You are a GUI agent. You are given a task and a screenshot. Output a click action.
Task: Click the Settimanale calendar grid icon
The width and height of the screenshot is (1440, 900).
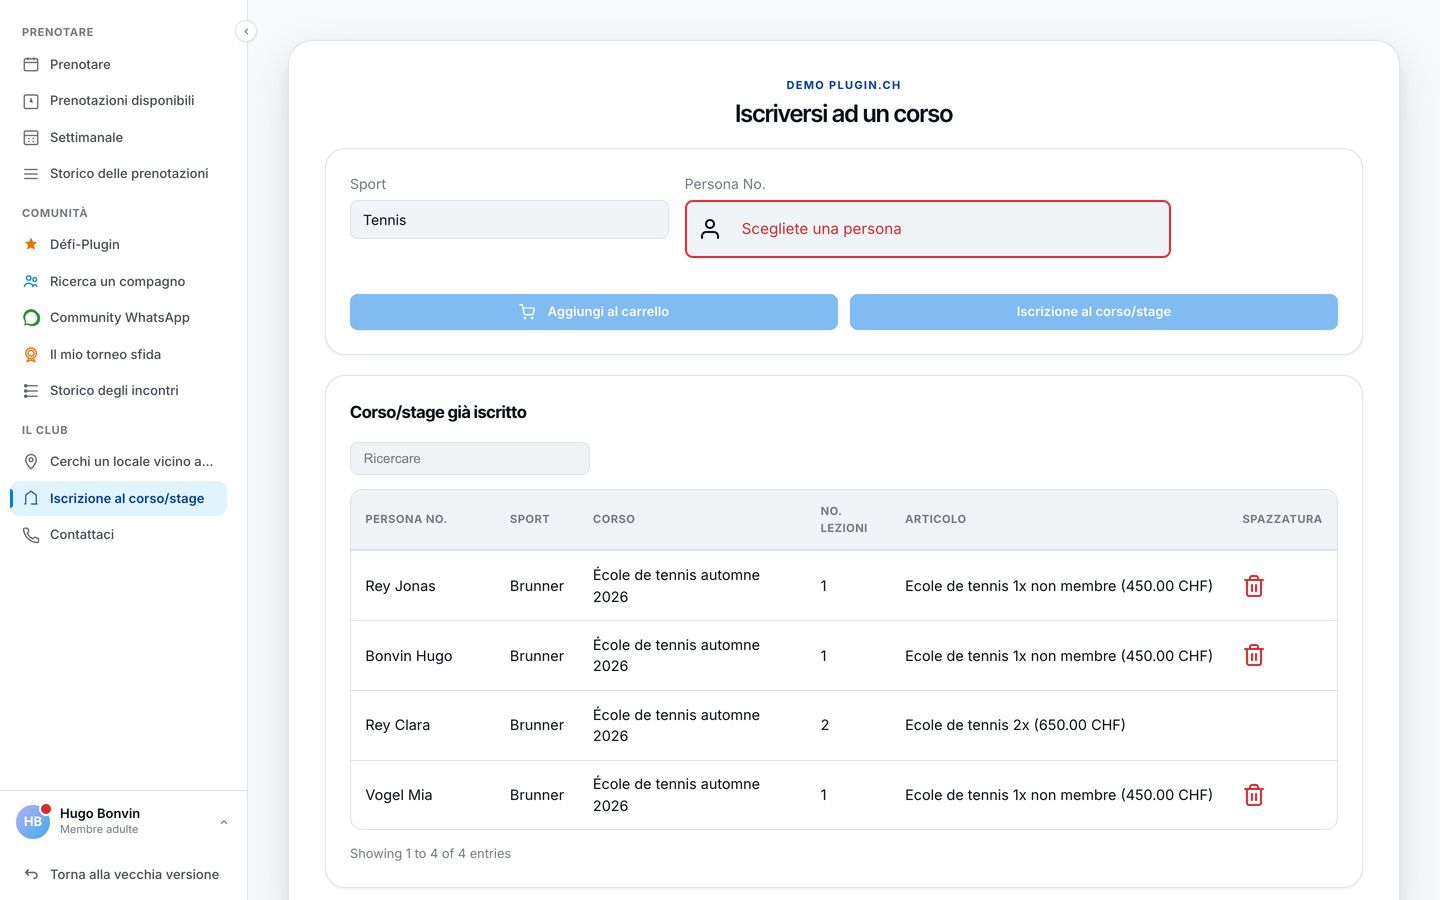31,137
